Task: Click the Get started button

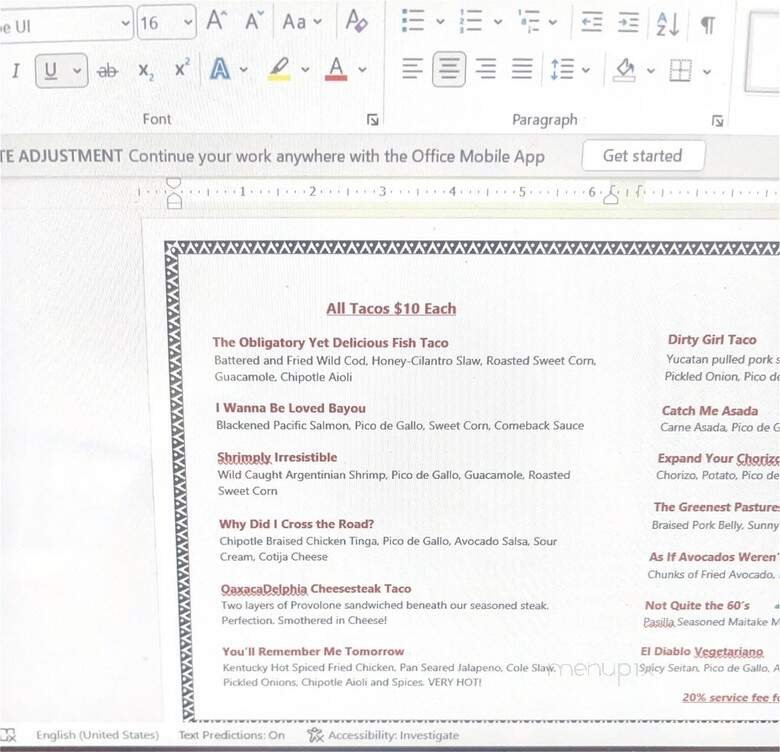Action: coord(643,156)
